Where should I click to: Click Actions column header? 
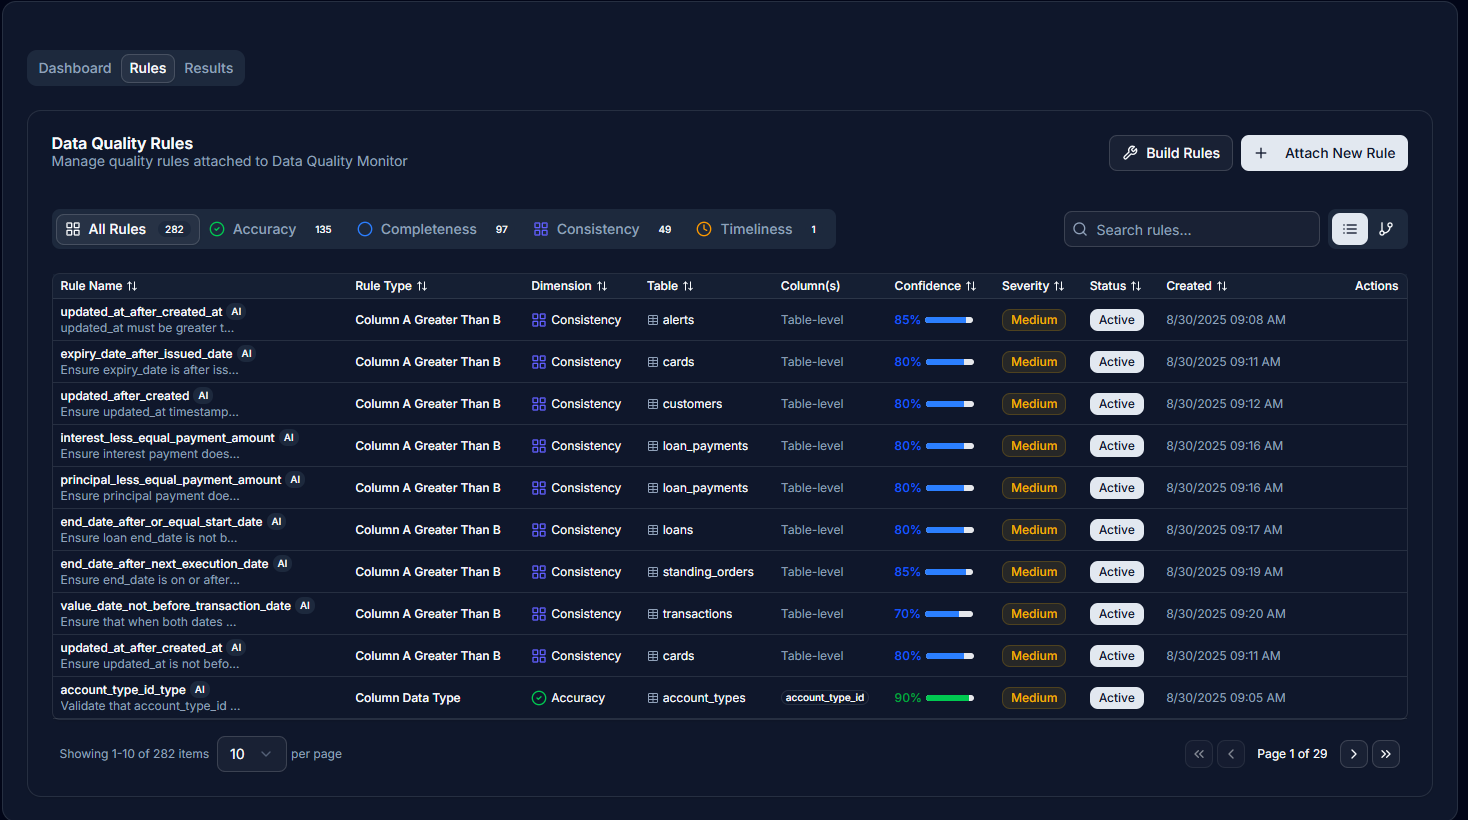click(1376, 286)
